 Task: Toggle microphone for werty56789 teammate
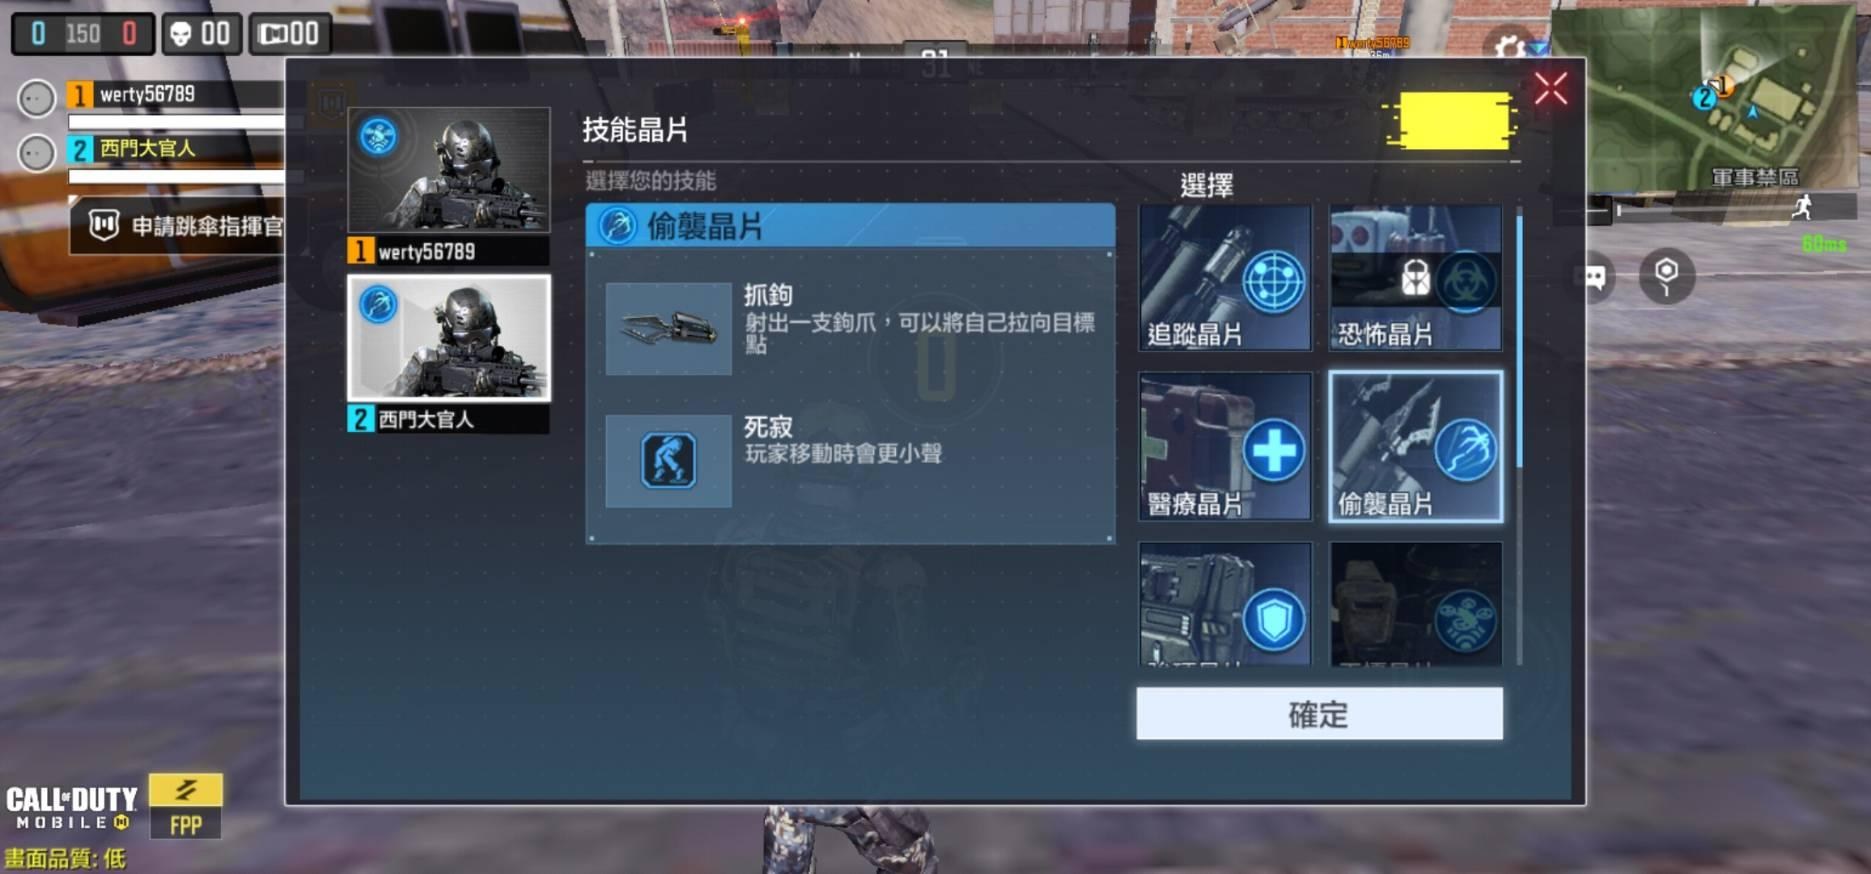tap(37, 99)
